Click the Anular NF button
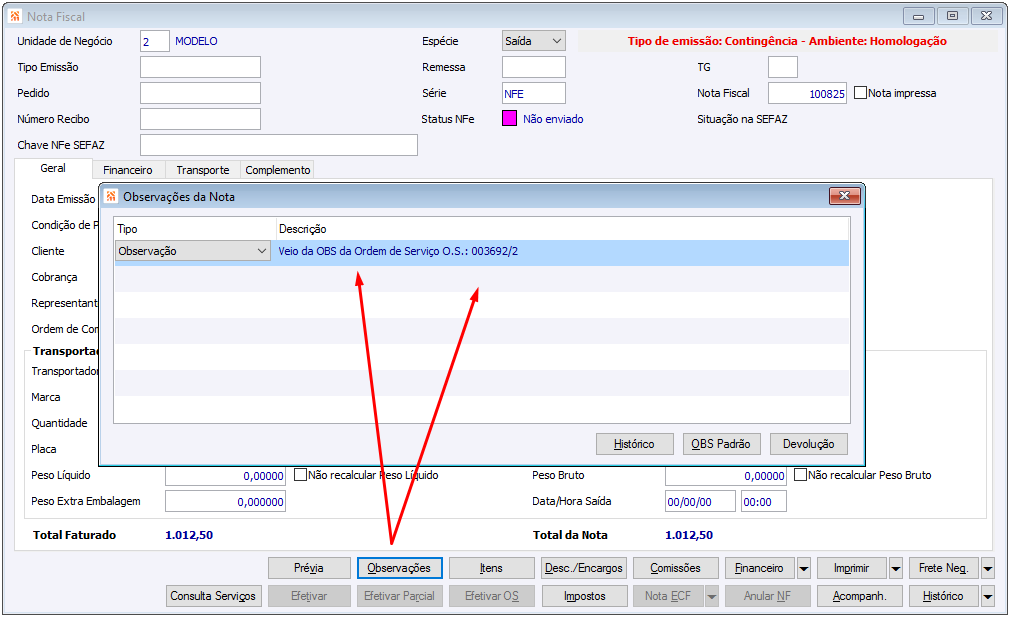 coord(767,596)
